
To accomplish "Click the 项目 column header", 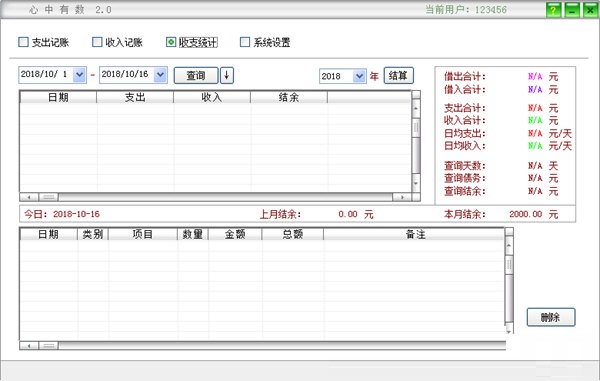I will point(143,234).
